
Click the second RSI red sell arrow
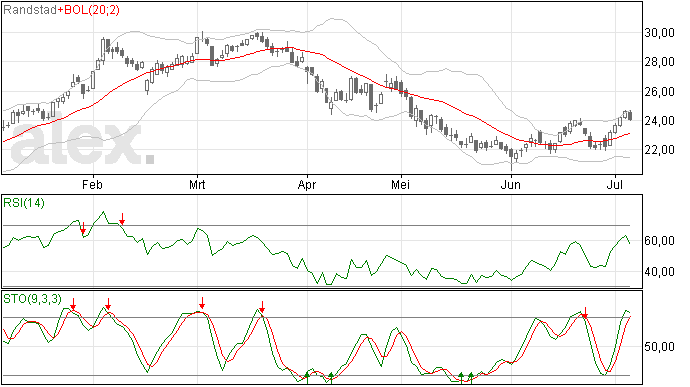[122, 219]
